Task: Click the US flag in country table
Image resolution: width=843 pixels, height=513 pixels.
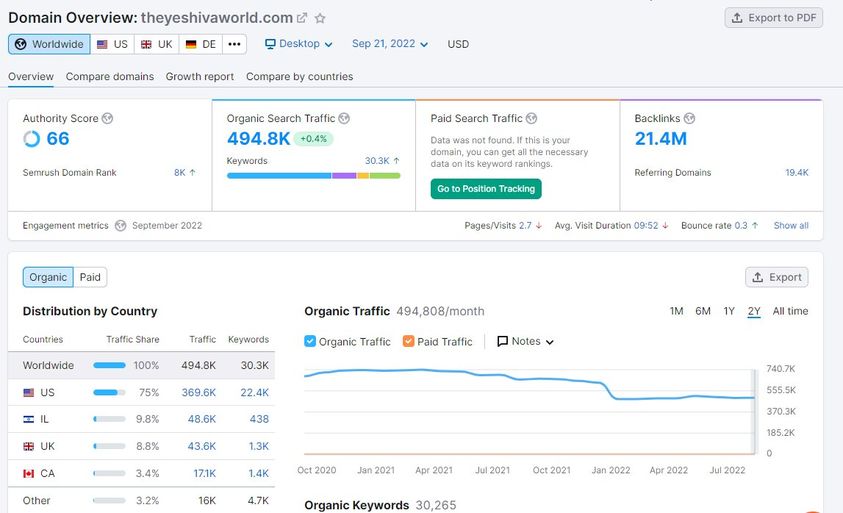Action: [x=28, y=393]
